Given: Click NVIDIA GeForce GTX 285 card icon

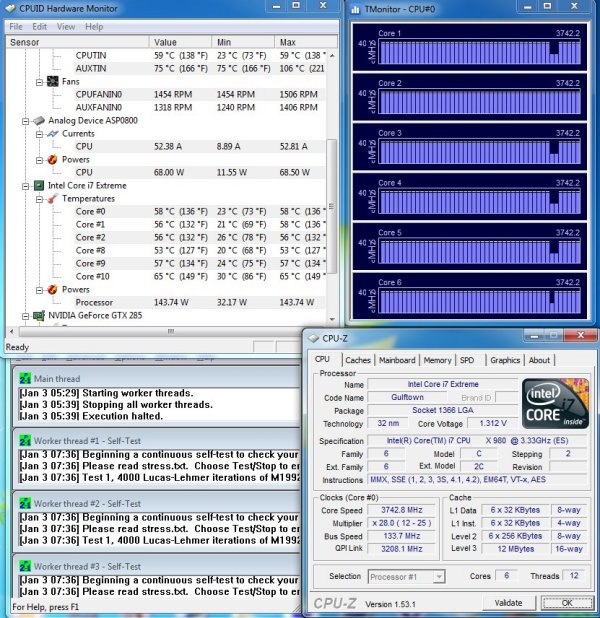Looking at the screenshot, I should [39, 316].
